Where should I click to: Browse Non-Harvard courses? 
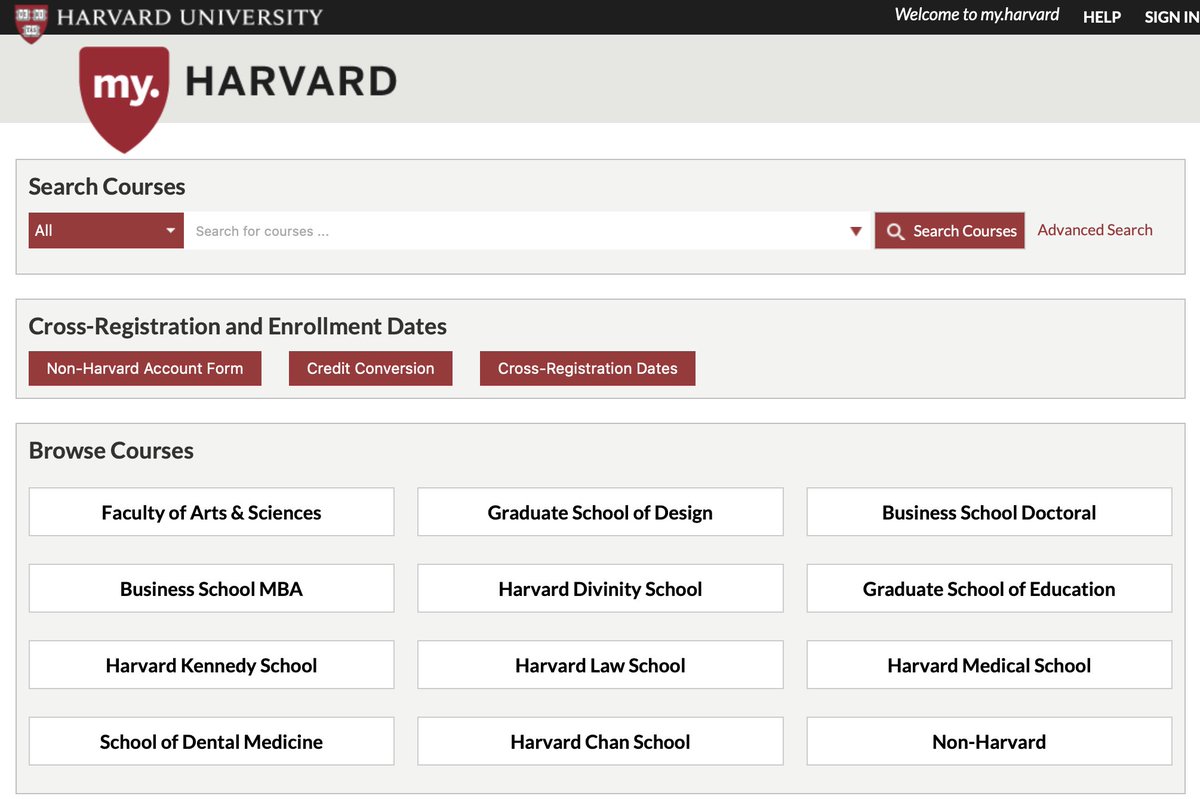tap(989, 741)
